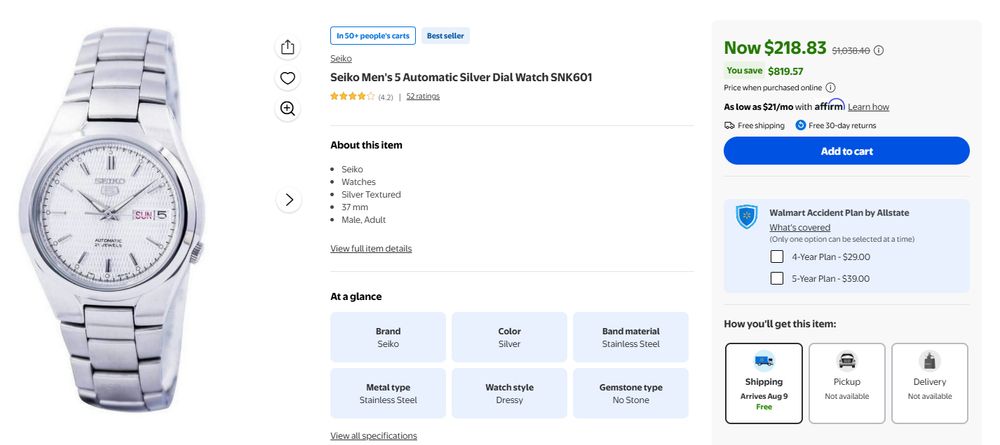
Task: Click the Allstate shield icon
Action: [746, 217]
